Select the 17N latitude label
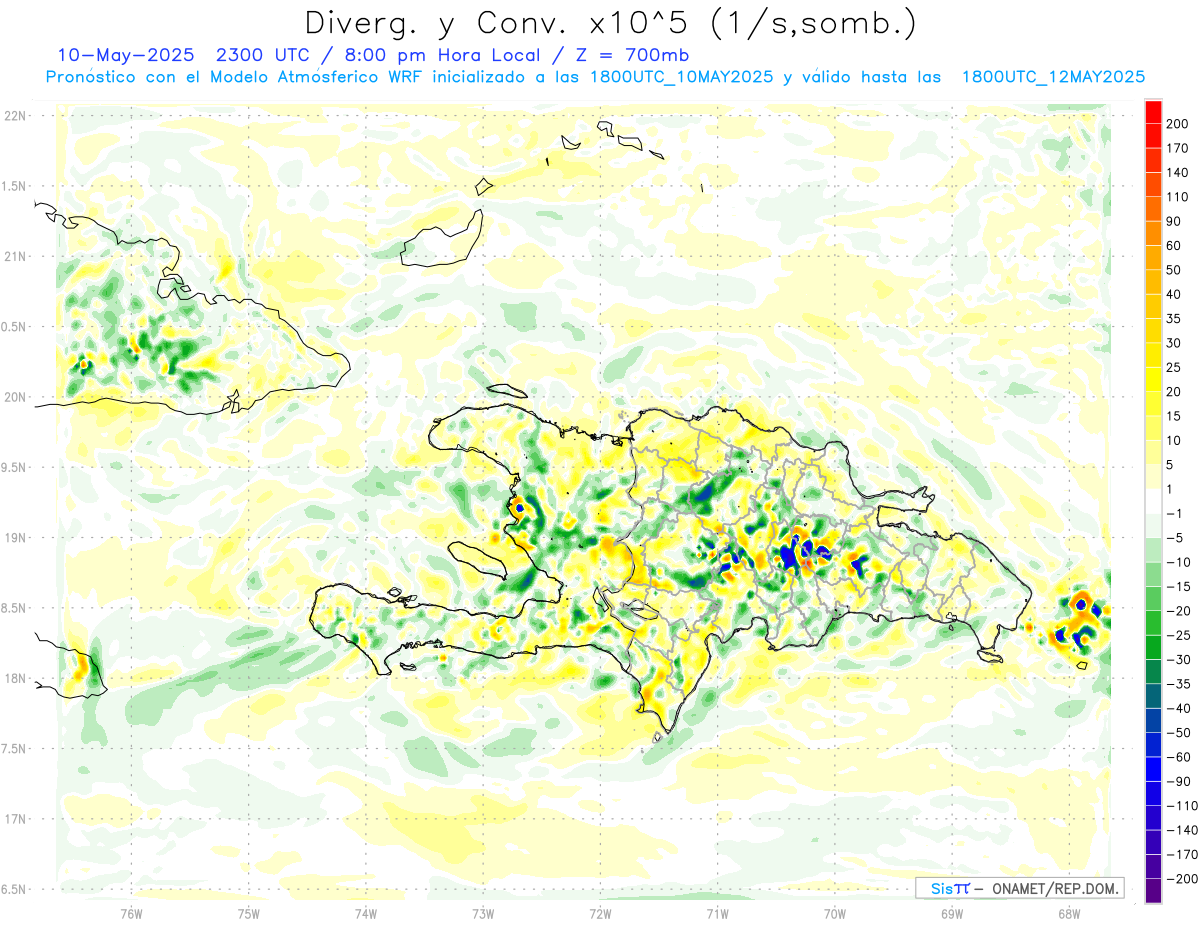 pos(16,819)
